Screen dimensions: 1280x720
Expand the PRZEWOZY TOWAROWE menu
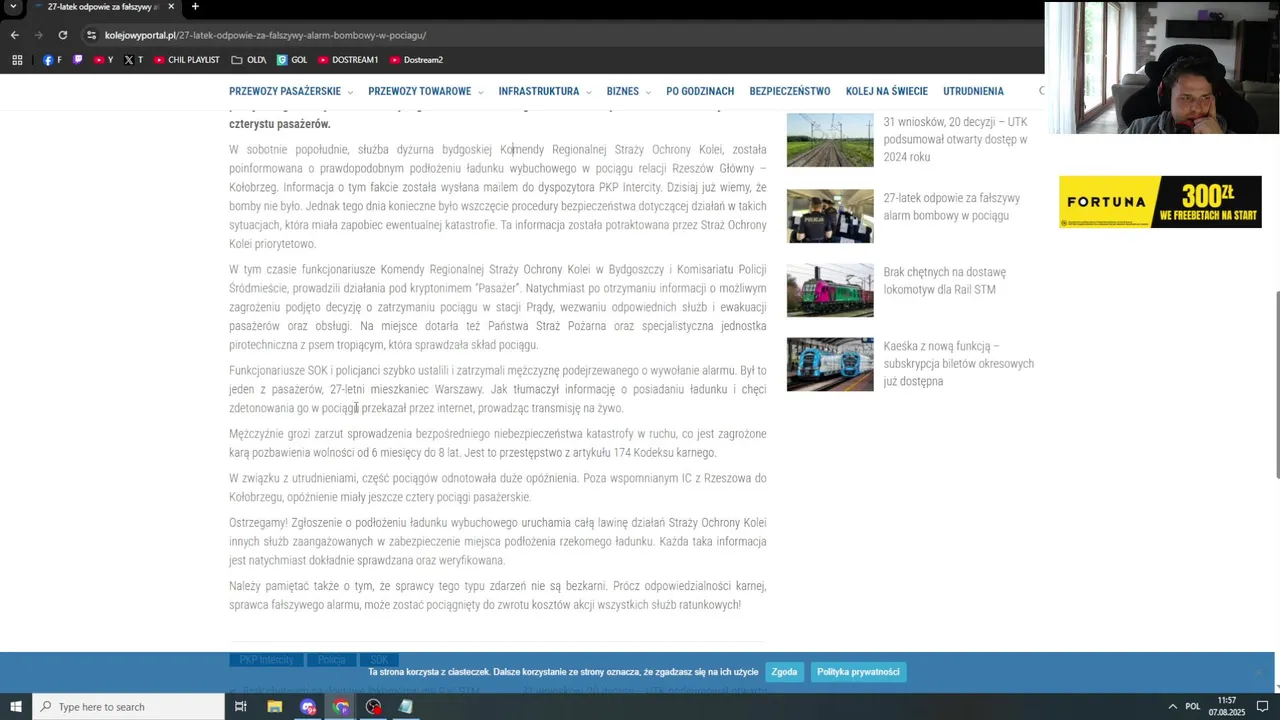point(426,91)
